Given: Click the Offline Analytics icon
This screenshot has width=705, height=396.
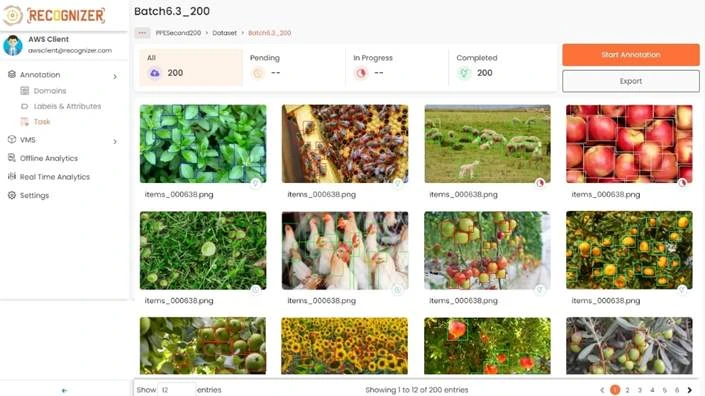Looking at the screenshot, I should [12, 158].
